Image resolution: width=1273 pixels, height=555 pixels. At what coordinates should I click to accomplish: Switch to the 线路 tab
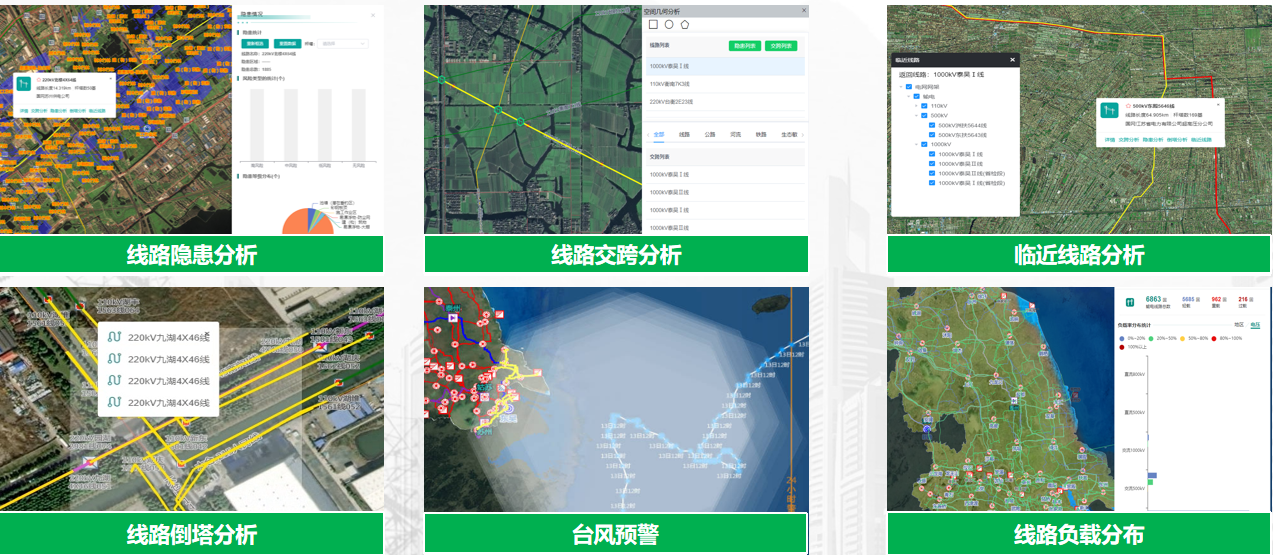tap(684, 134)
